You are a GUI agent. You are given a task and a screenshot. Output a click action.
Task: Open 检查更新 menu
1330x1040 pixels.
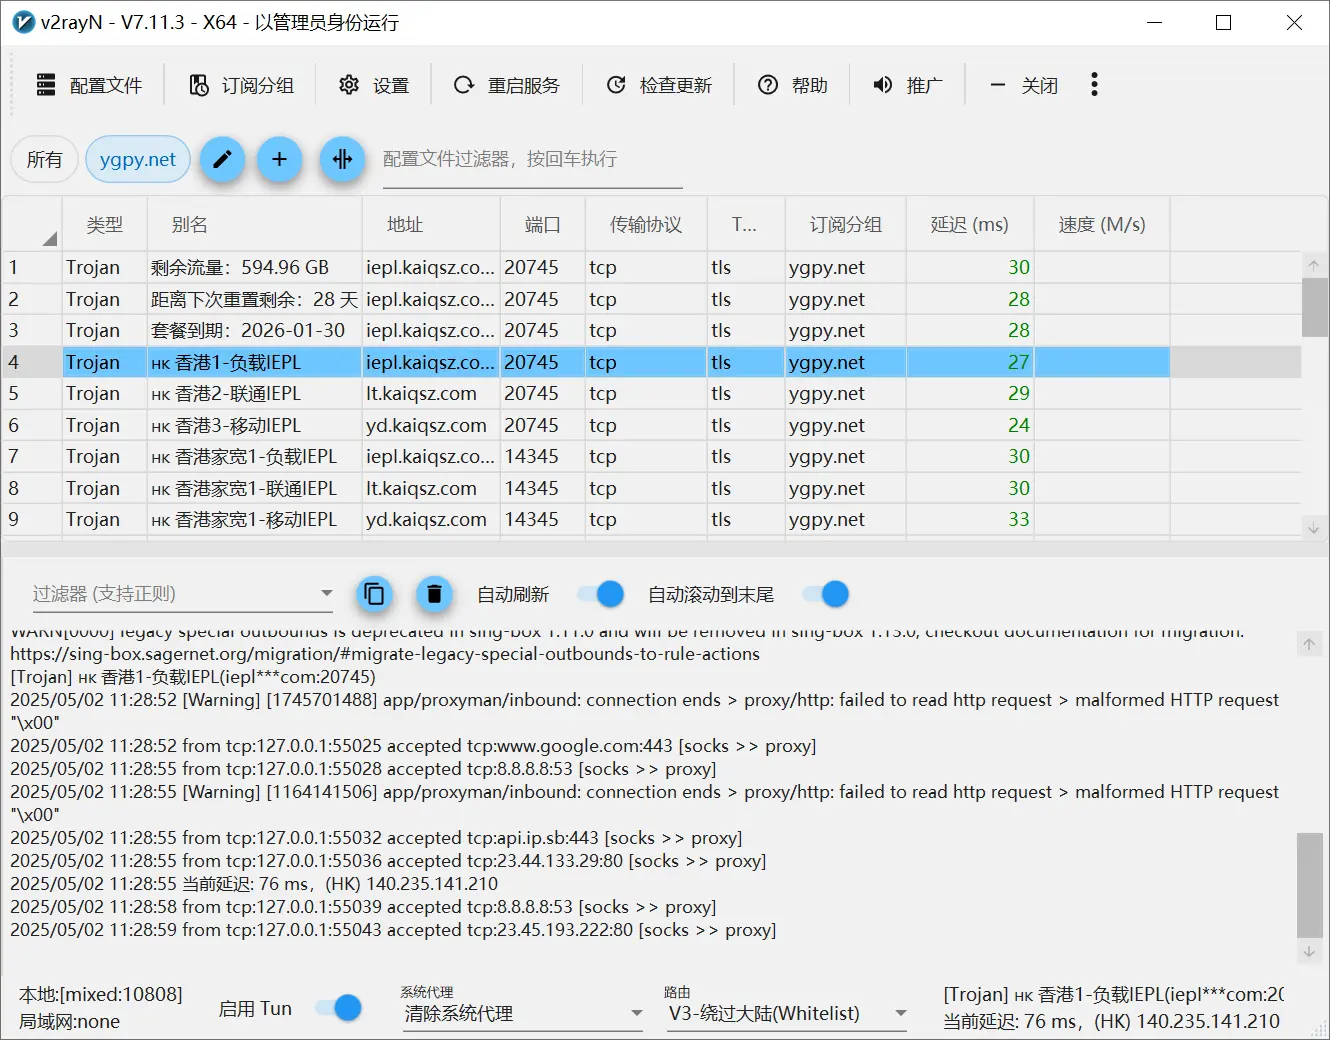pyautogui.click(x=659, y=85)
